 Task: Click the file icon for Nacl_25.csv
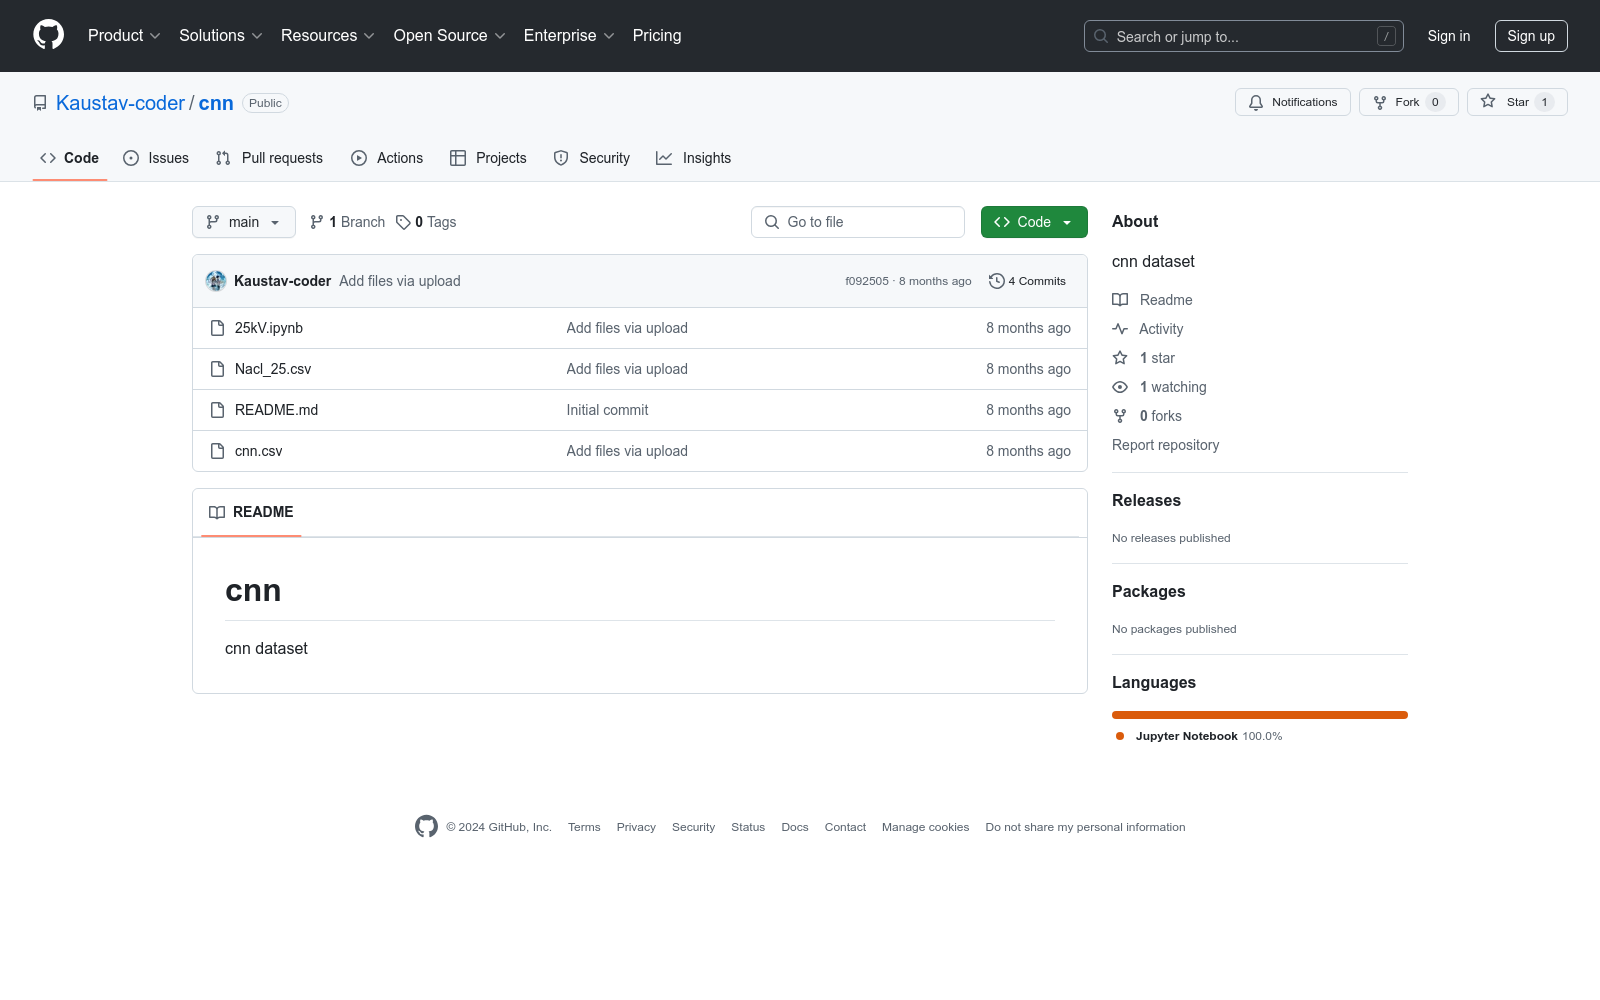pyautogui.click(x=217, y=369)
